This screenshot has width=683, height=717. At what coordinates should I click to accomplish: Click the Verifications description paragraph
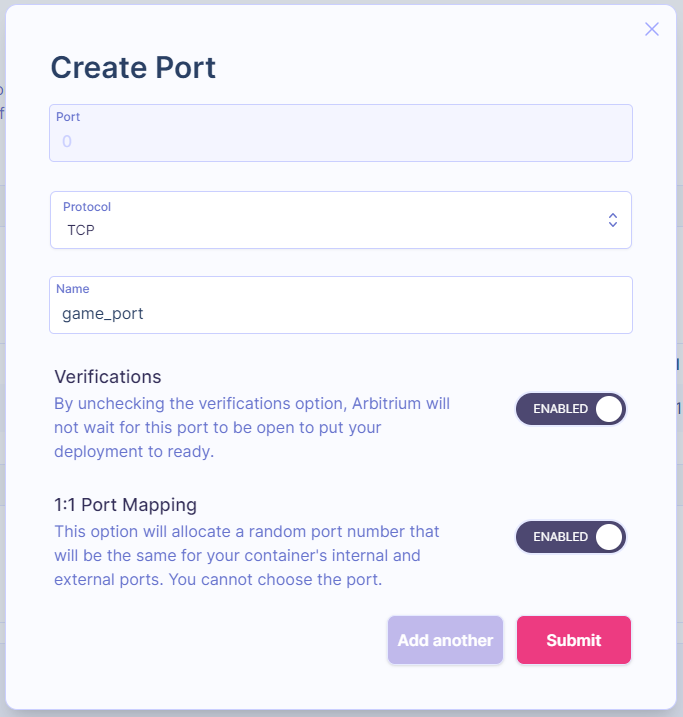tap(252, 428)
